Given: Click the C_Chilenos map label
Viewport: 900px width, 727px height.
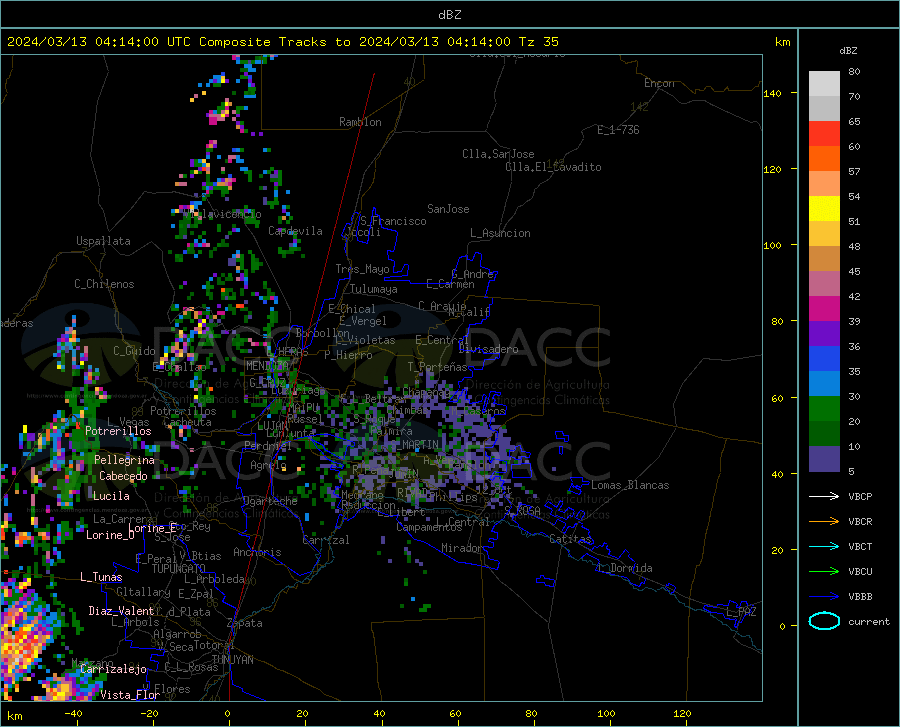Looking at the screenshot, I should click(104, 284).
